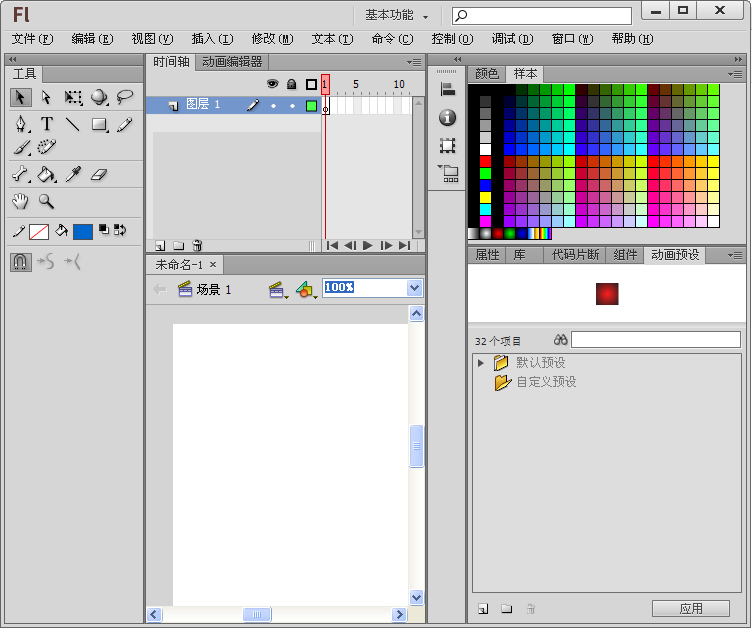Pick the Paint Bucket tool
752x629 pixels.
click(46, 175)
